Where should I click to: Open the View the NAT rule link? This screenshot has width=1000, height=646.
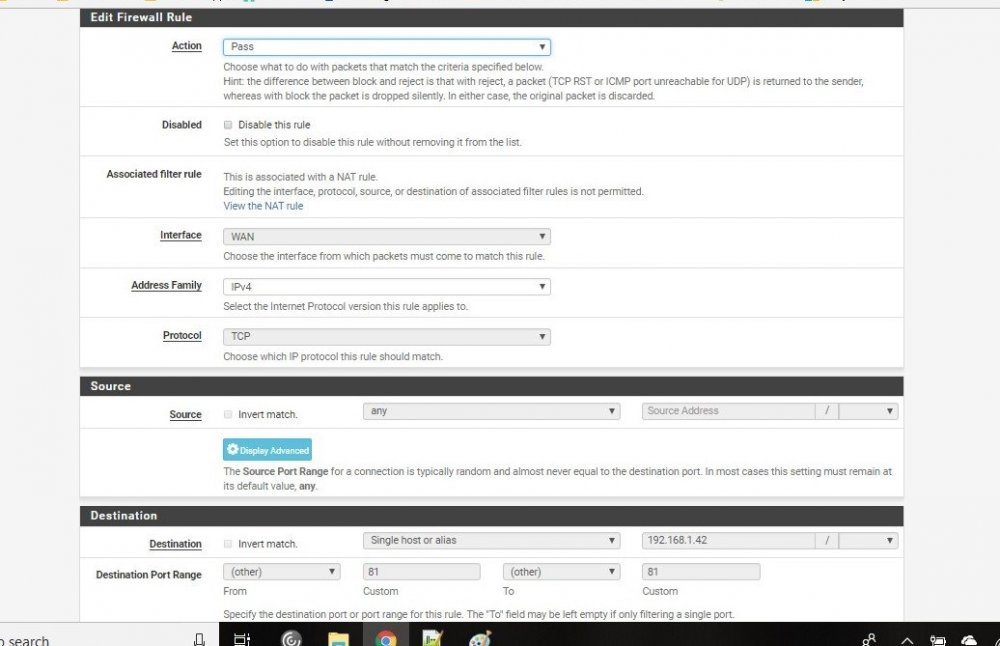click(263, 206)
